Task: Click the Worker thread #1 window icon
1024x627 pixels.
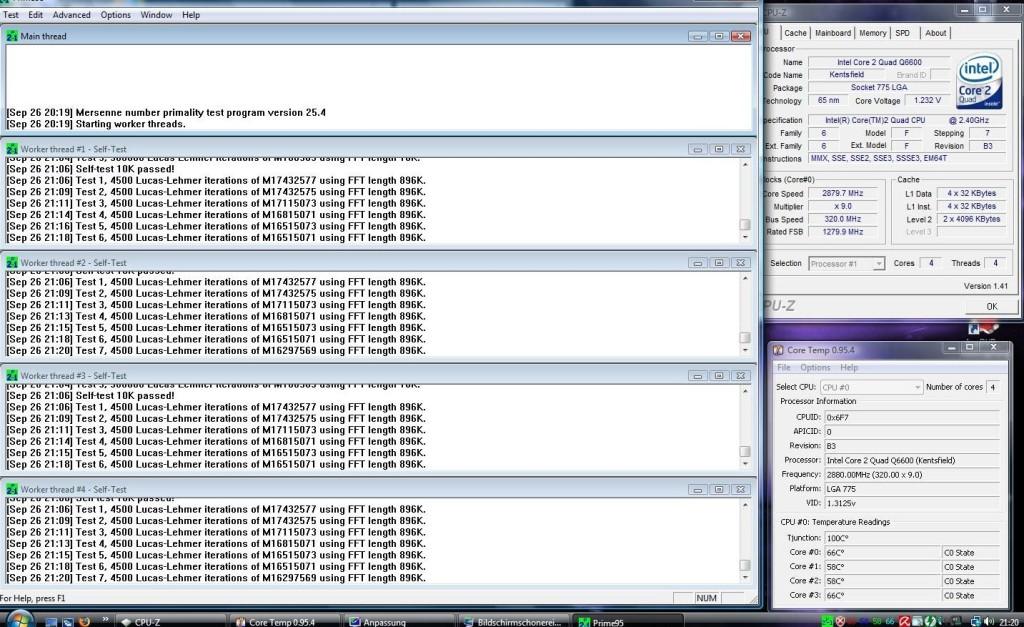Action: pos(12,149)
